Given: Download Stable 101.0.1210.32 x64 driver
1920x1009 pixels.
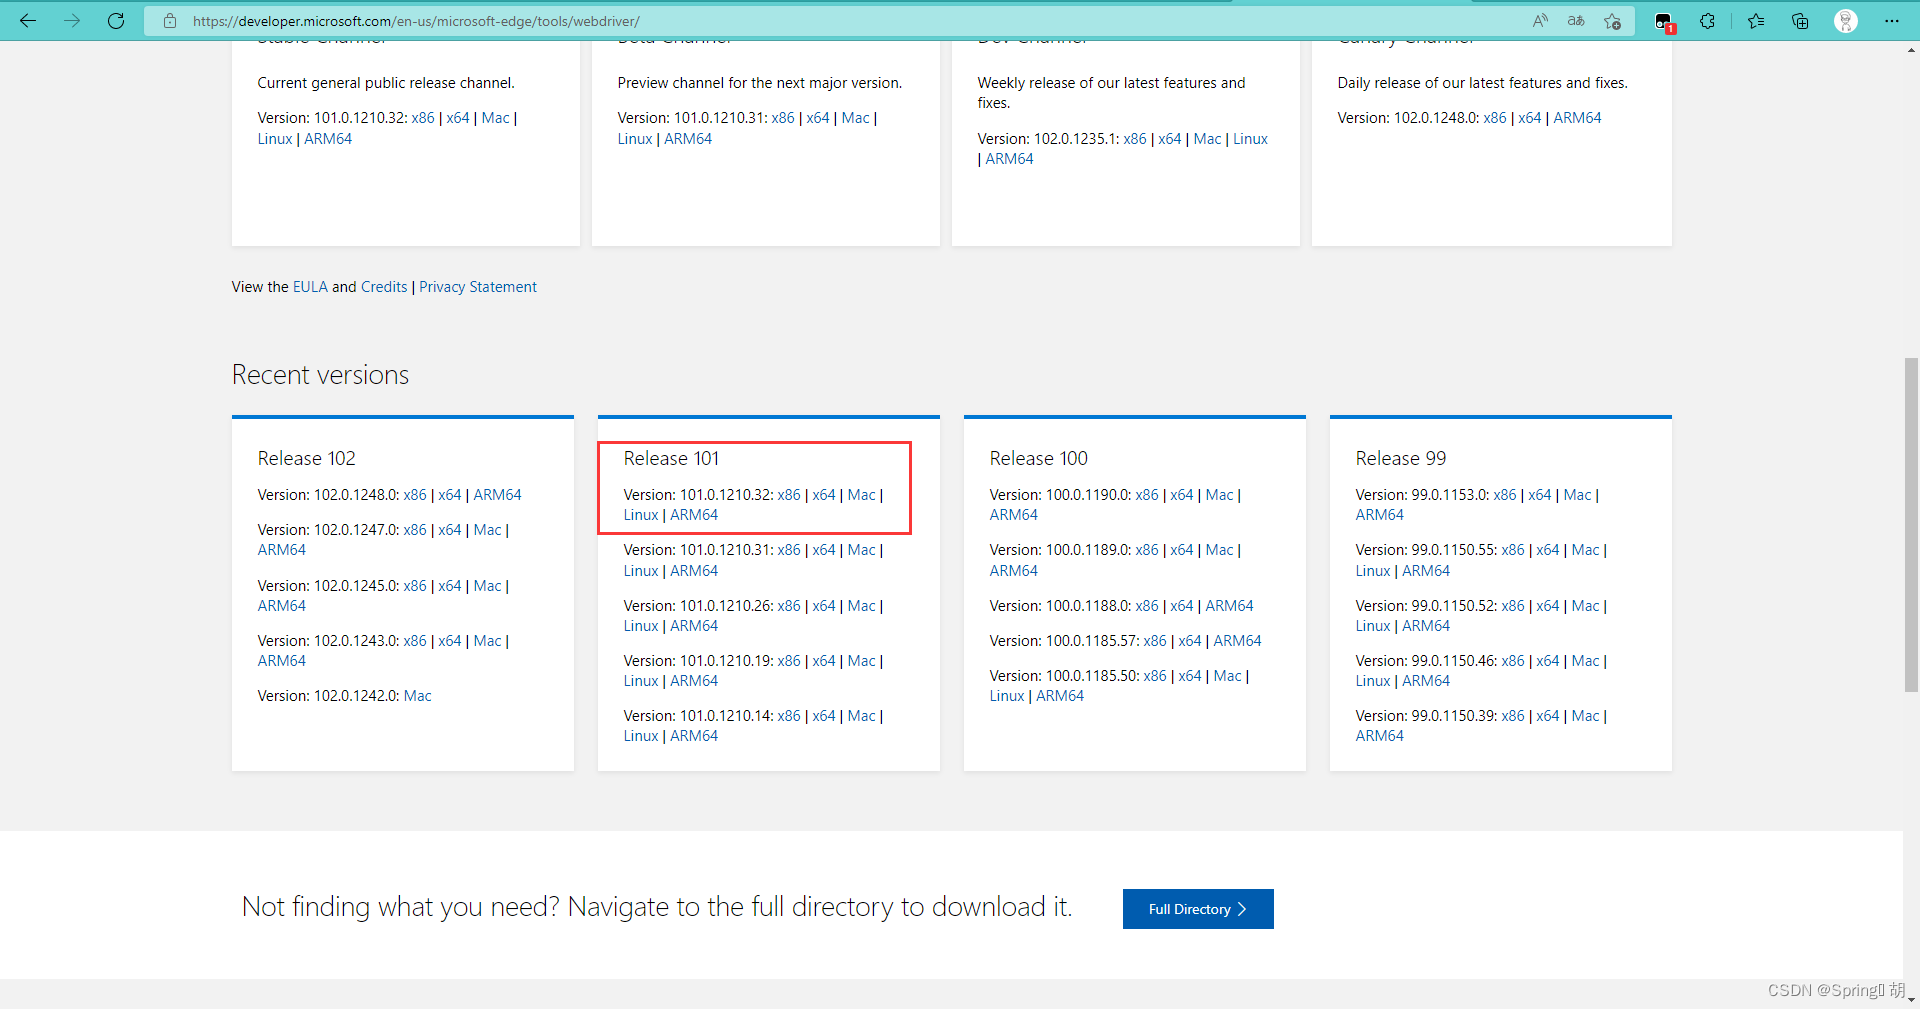Looking at the screenshot, I should coord(458,118).
